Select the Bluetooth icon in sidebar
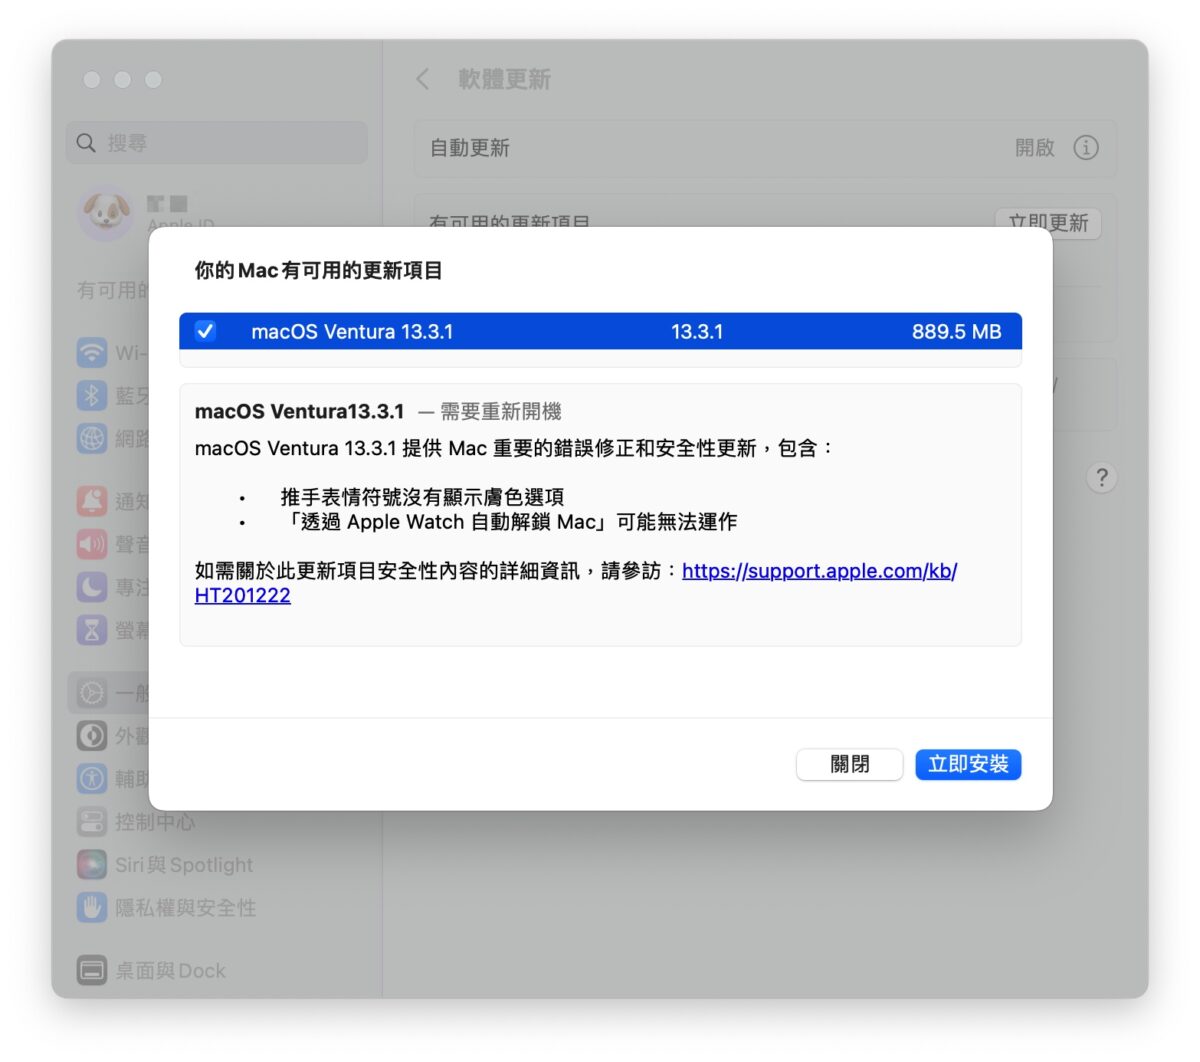 92,395
